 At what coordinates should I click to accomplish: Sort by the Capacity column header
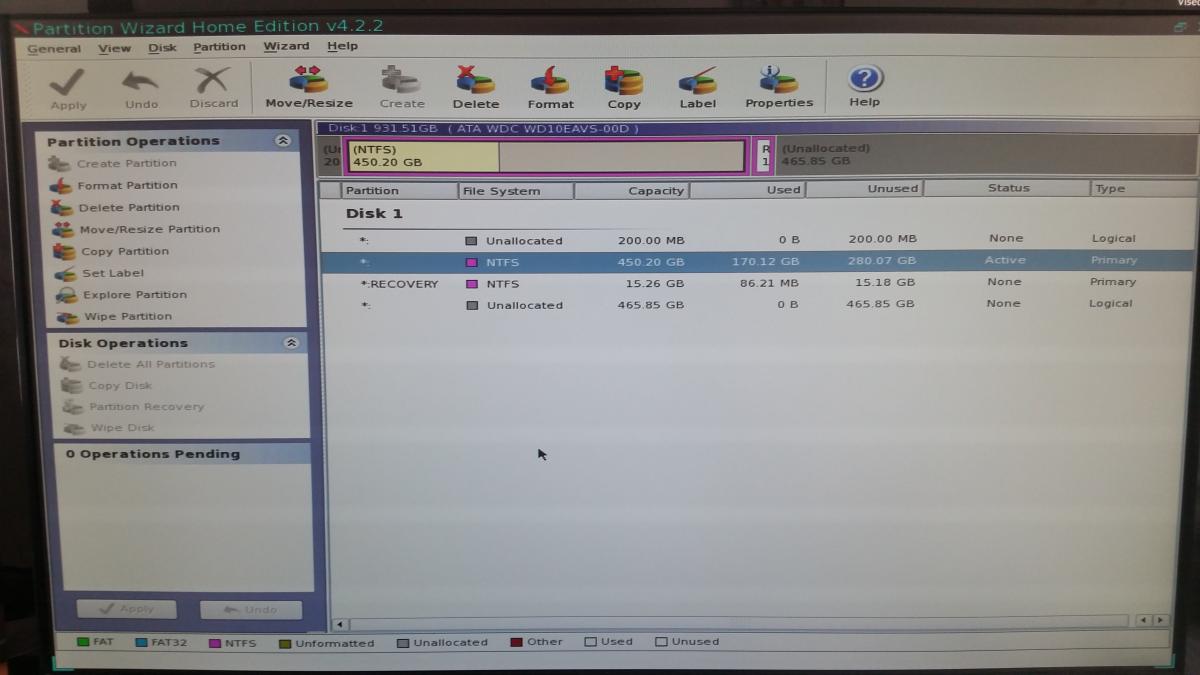pos(632,190)
